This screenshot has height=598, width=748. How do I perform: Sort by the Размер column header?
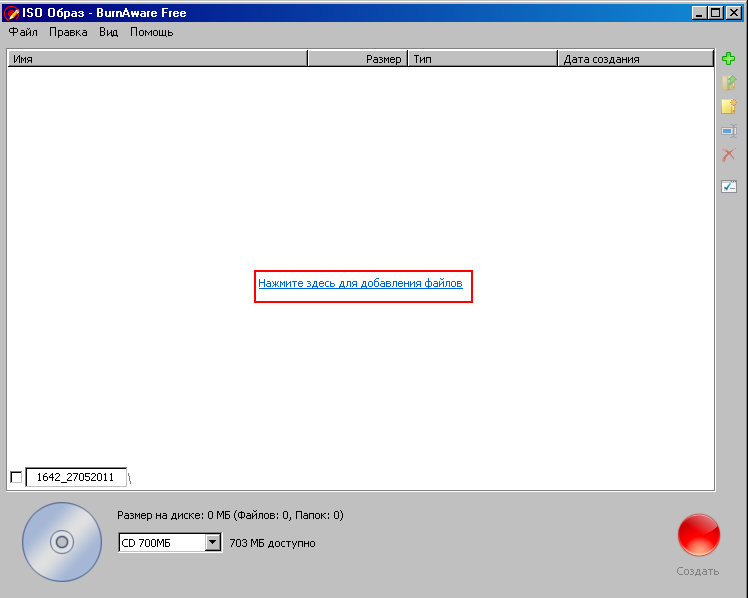click(358, 59)
